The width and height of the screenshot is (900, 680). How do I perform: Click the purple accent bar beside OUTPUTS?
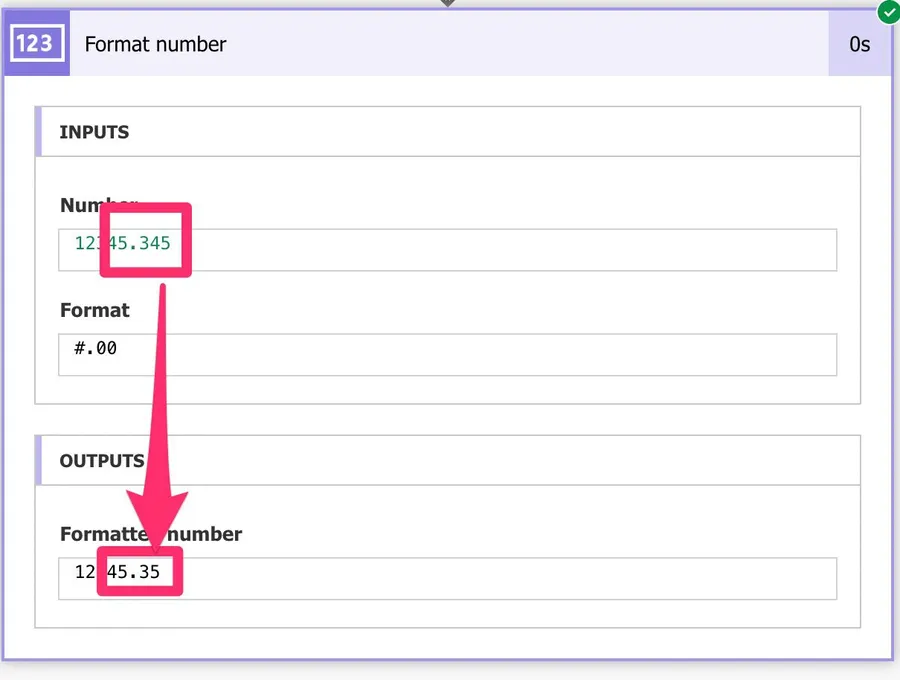pyautogui.click(x=38, y=461)
